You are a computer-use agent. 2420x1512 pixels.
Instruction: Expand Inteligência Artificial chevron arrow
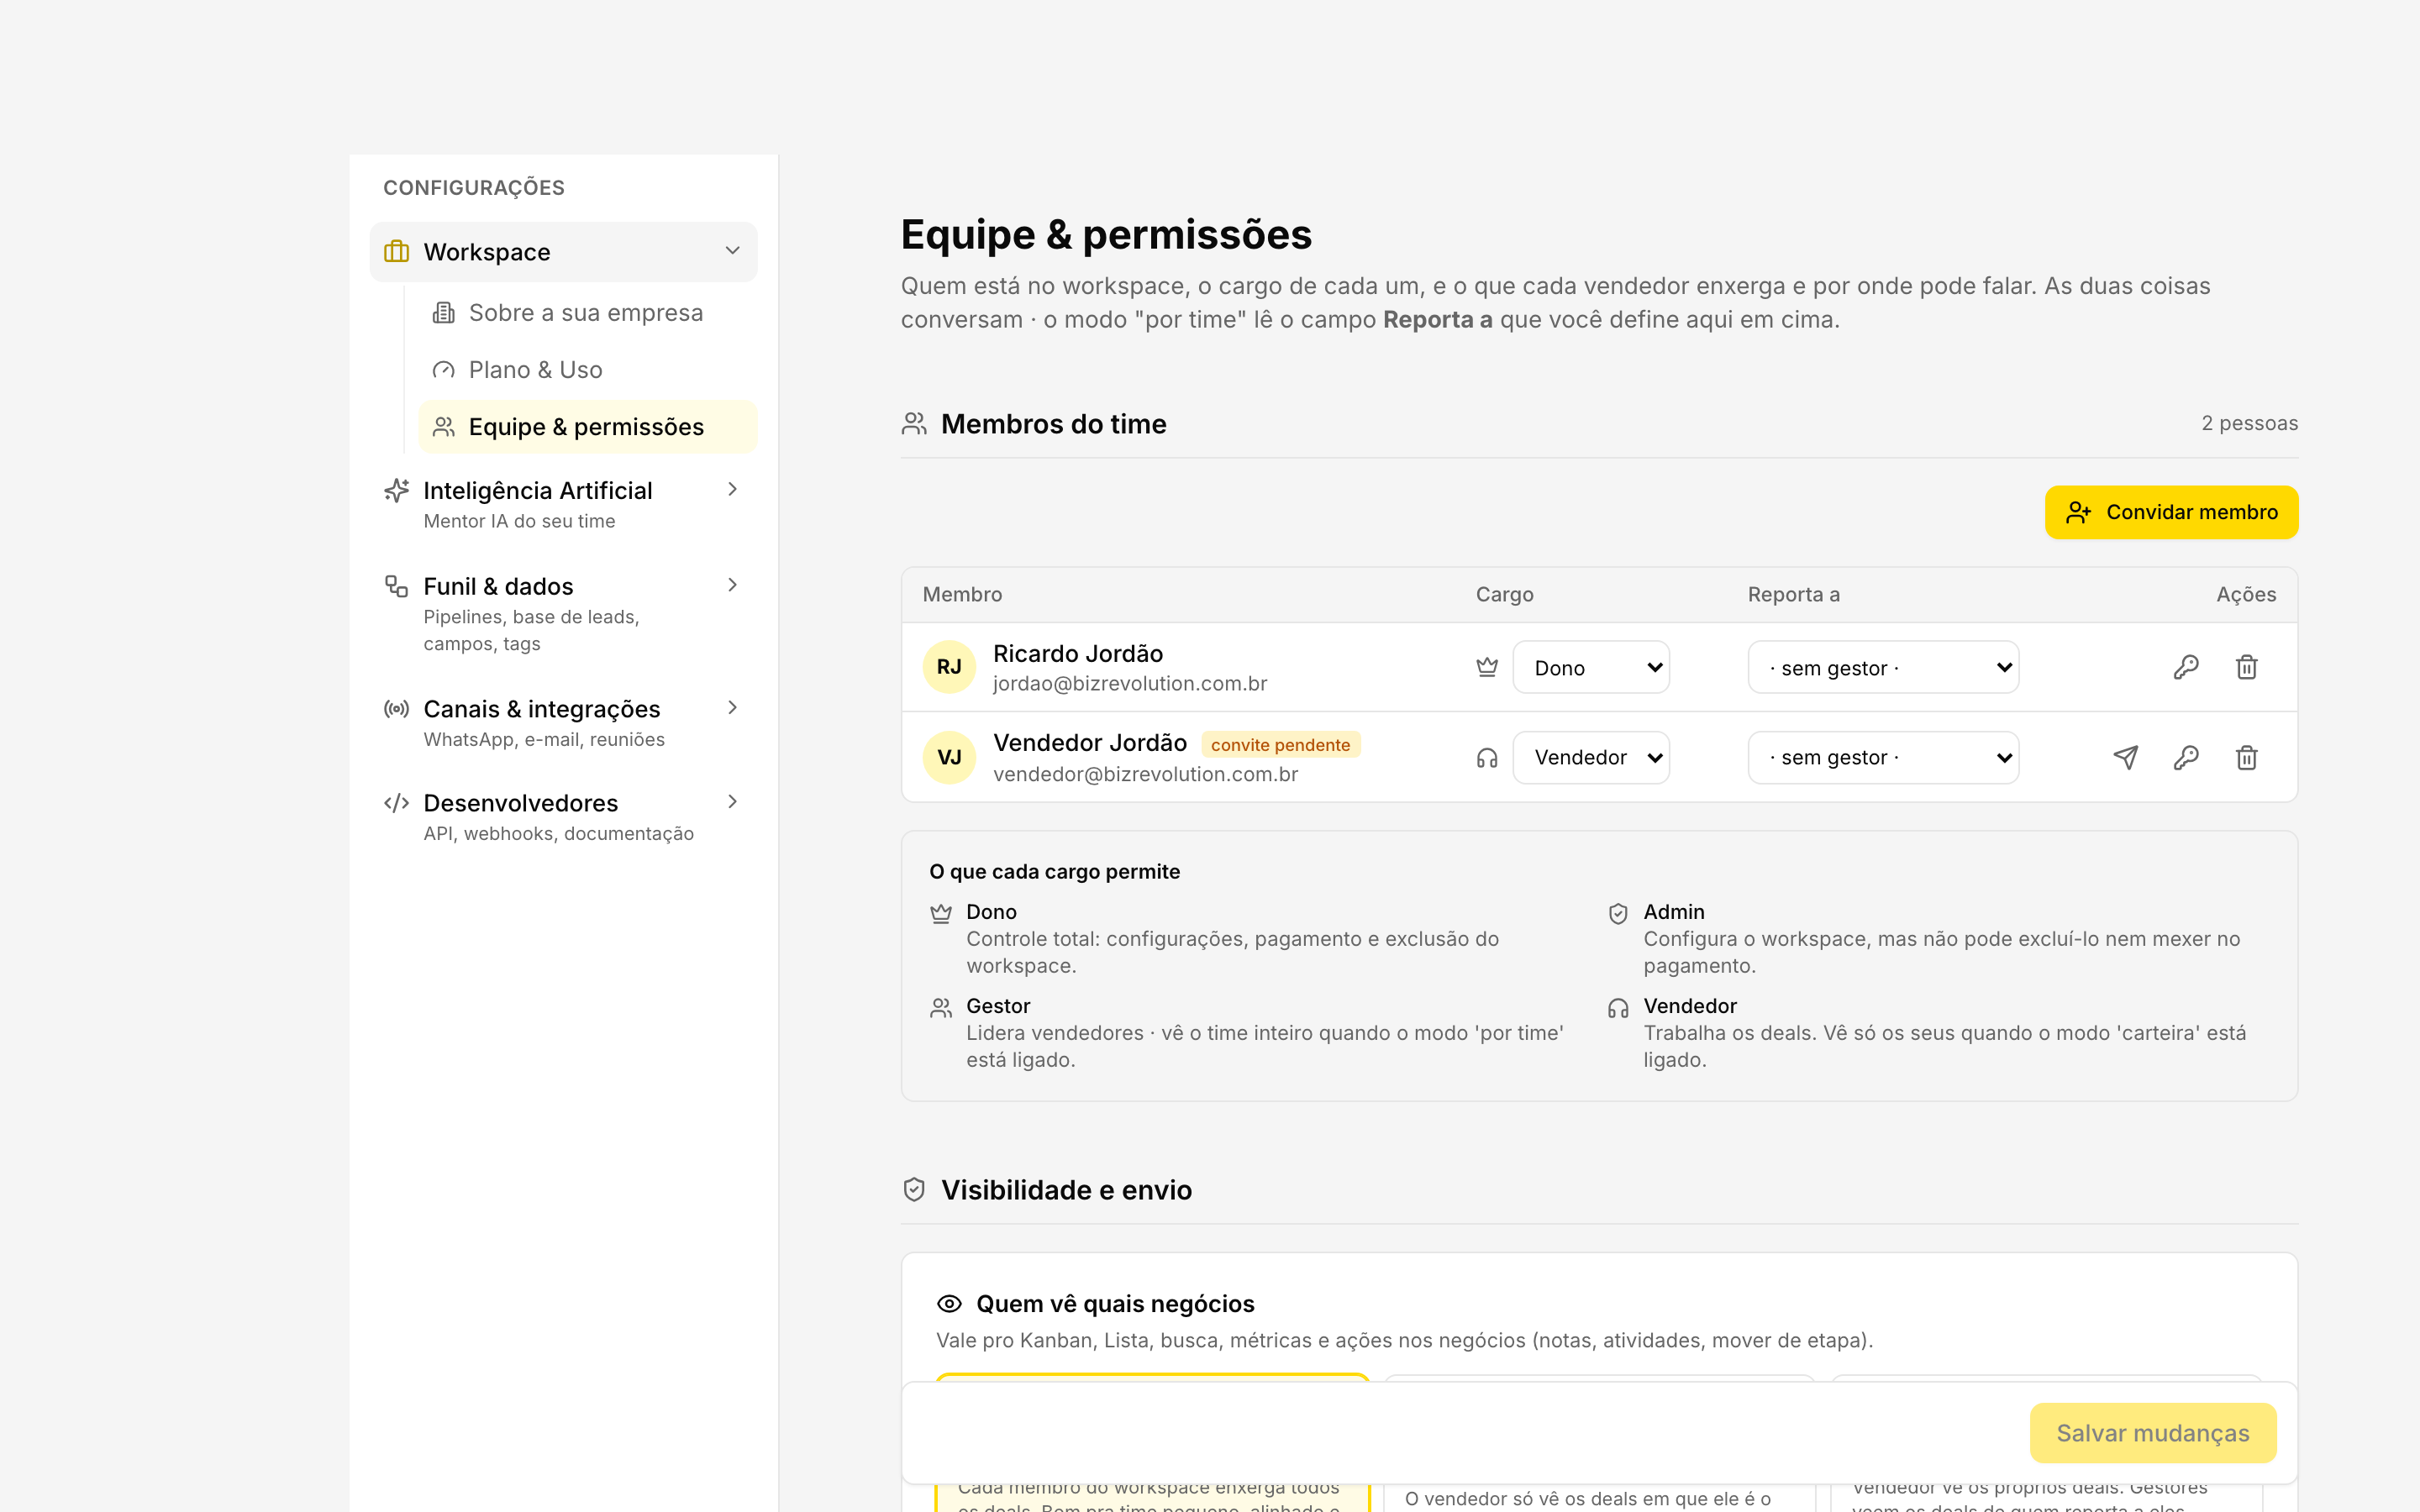[733, 489]
